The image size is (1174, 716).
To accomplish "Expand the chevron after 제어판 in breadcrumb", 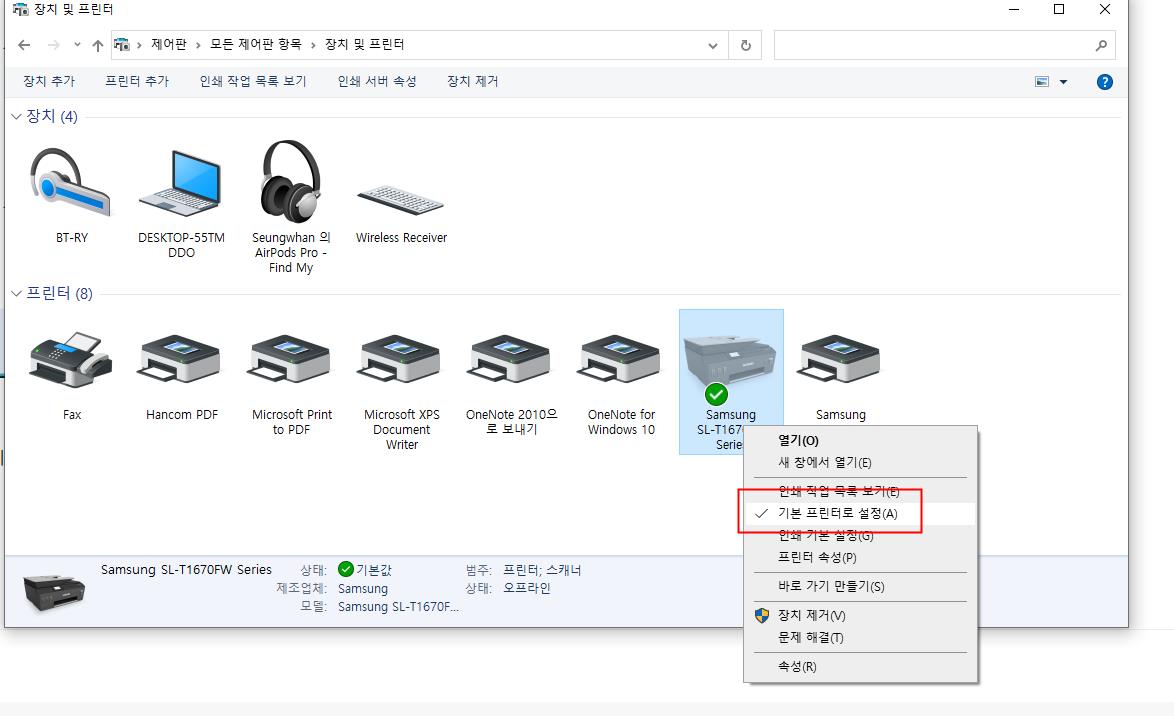I will click(x=198, y=45).
